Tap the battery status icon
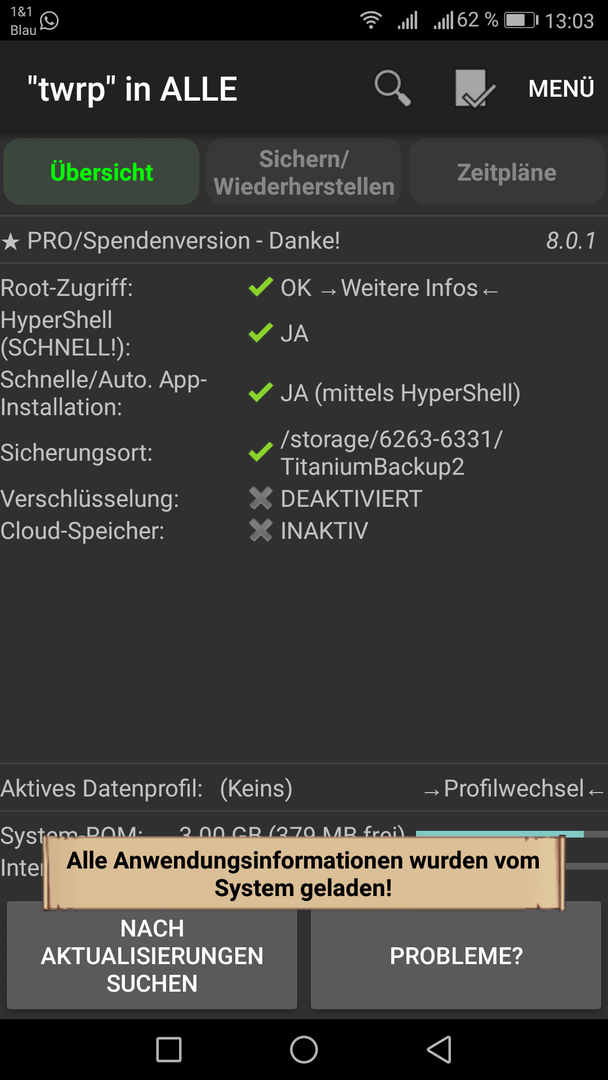The height and width of the screenshot is (1080, 608). (x=520, y=21)
